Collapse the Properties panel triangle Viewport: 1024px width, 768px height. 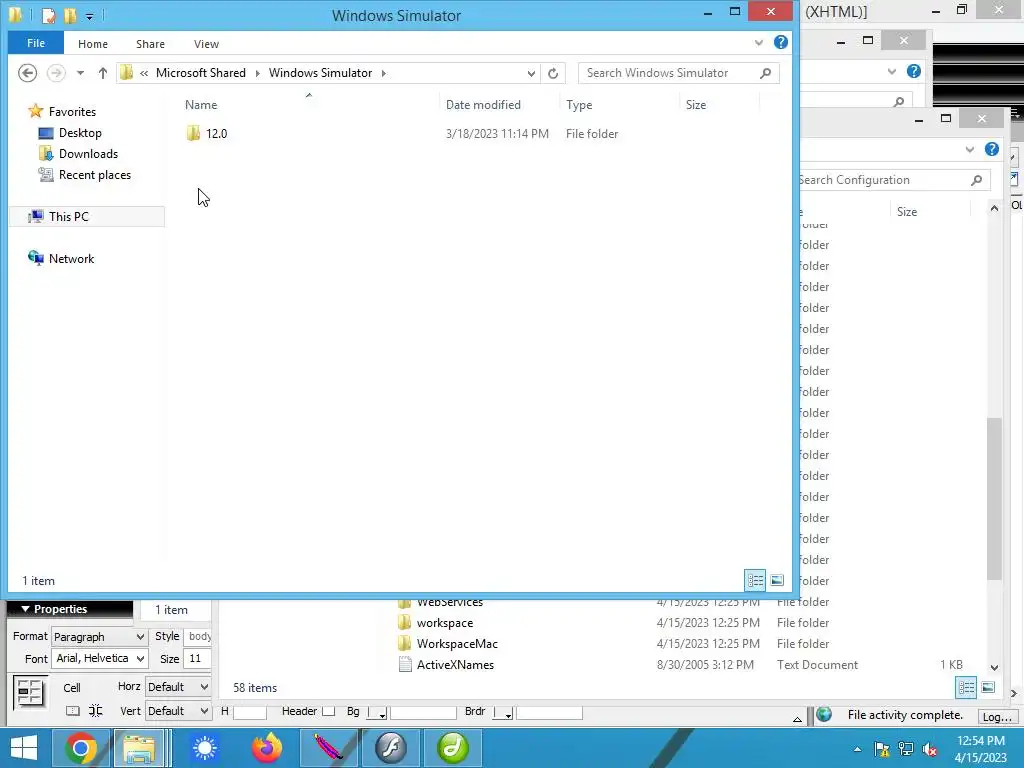click(25, 609)
